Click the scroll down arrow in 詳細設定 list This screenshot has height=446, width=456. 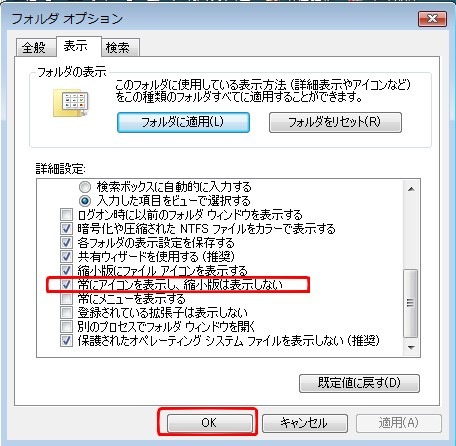(411, 348)
